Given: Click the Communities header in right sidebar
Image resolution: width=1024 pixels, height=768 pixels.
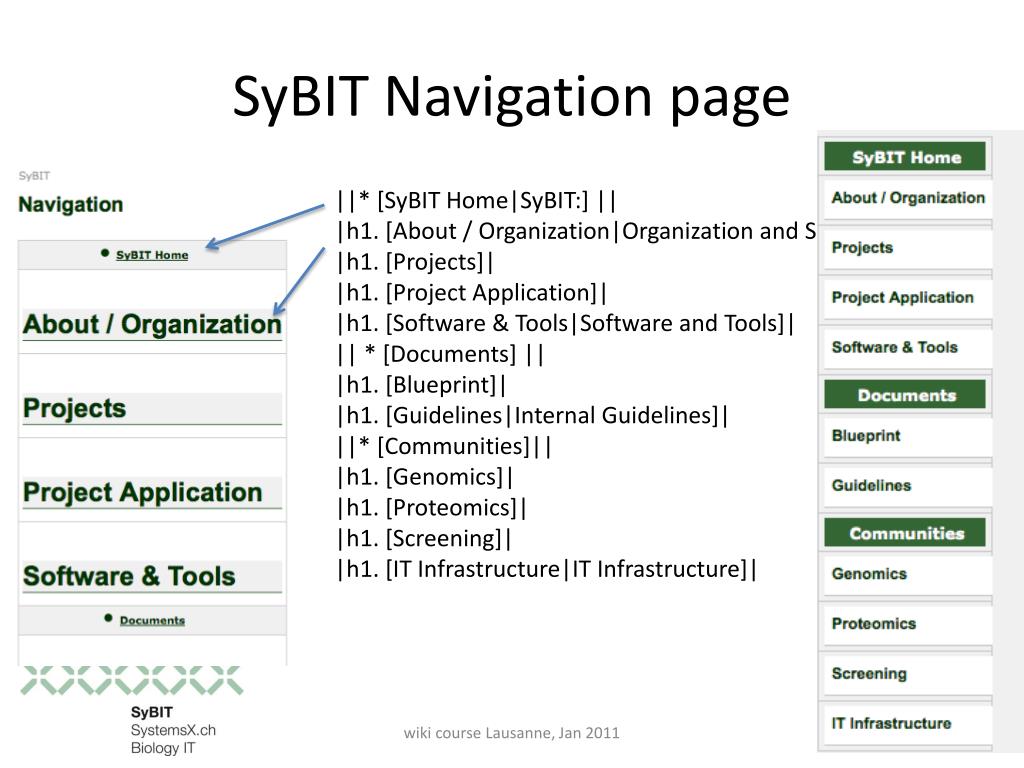Looking at the screenshot, I should 904,533.
